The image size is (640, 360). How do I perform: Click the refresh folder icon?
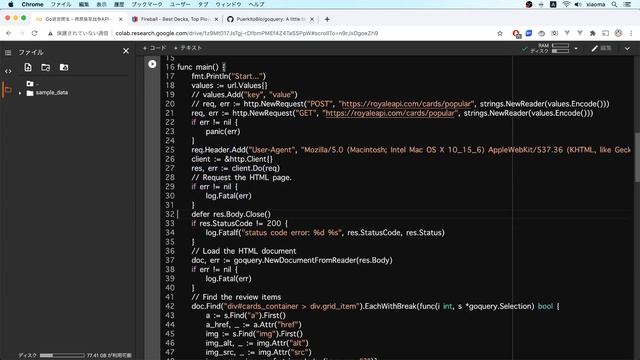(x=46, y=67)
